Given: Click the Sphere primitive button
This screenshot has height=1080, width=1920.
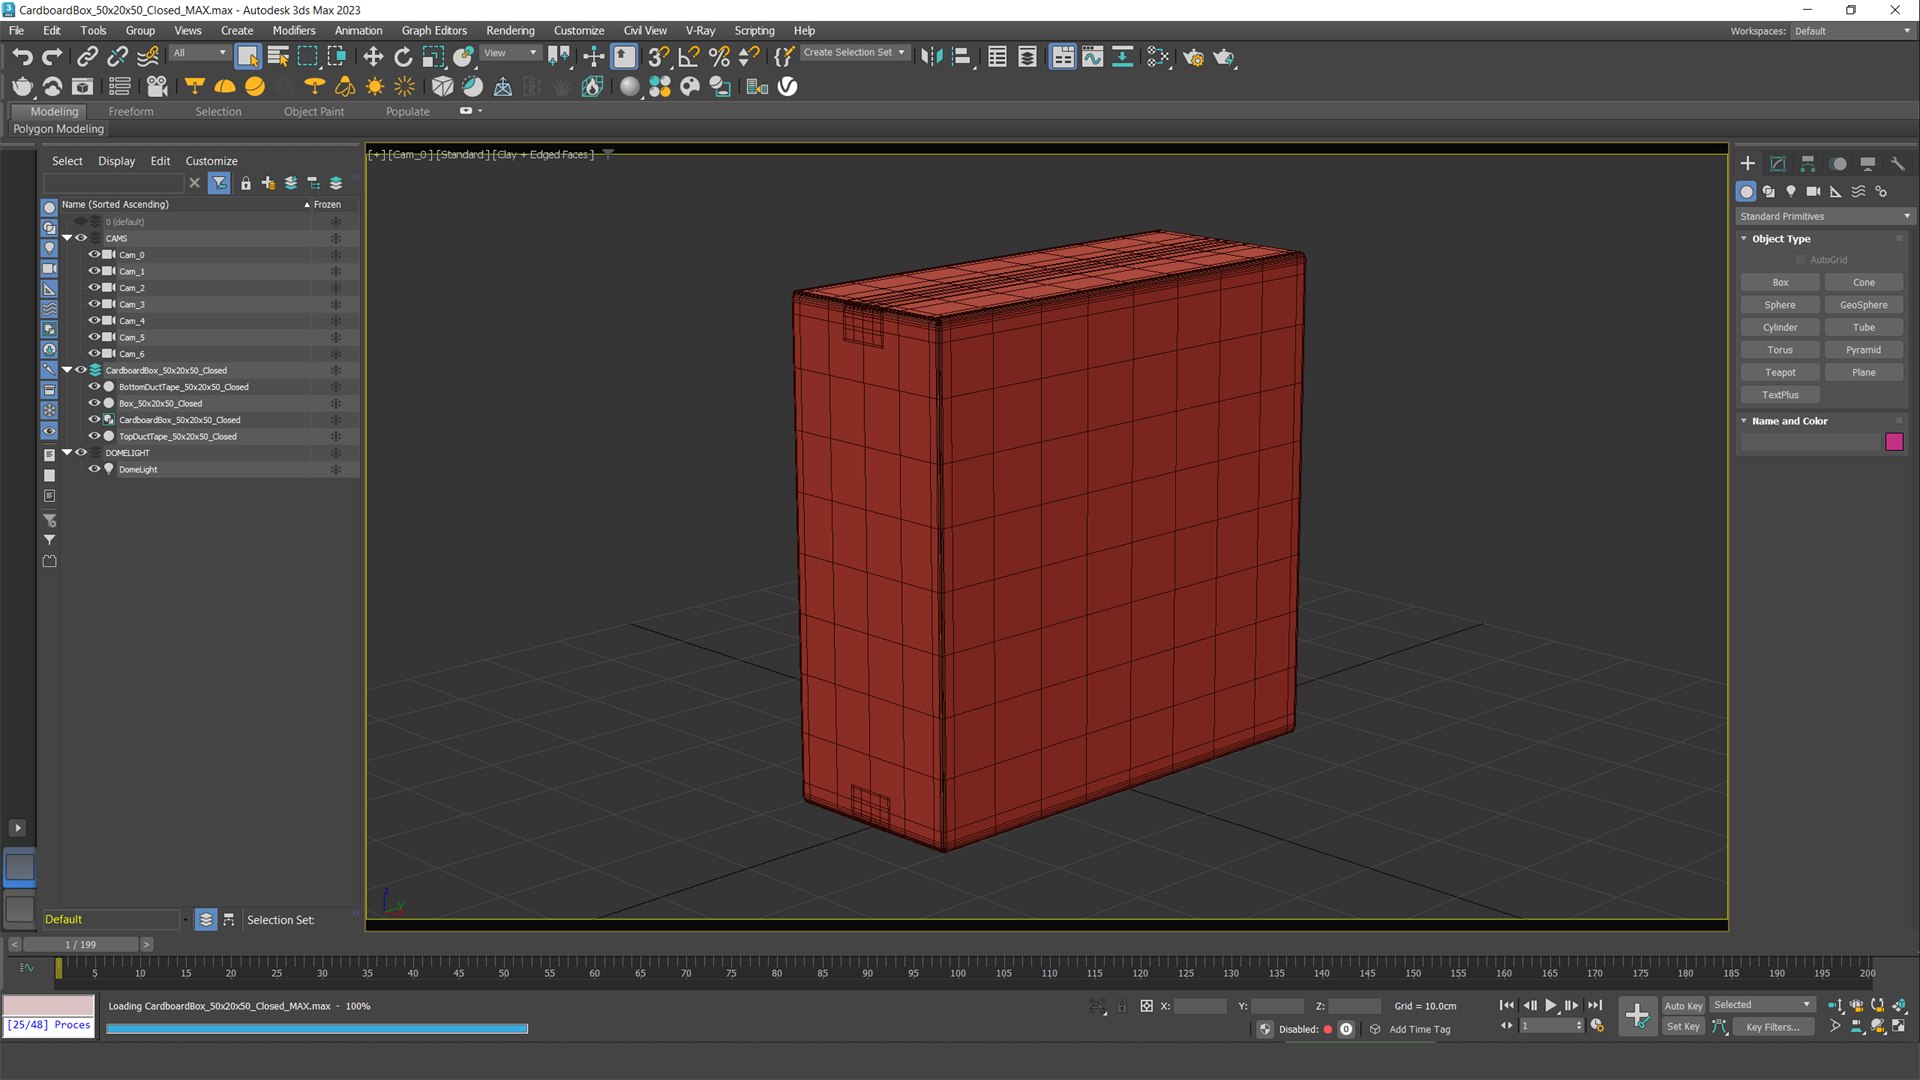Looking at the screenshot, I should 1780,305.
